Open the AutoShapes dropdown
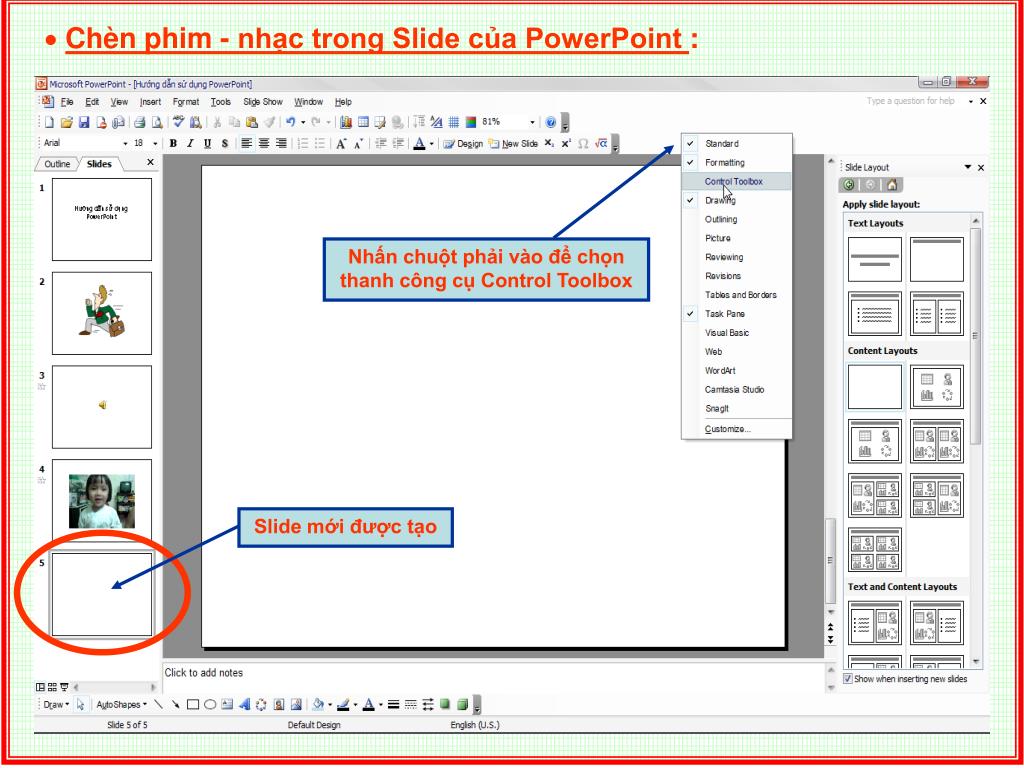Image resolution: width=1024 pixels, height=768 pixels. pos(121,705)
